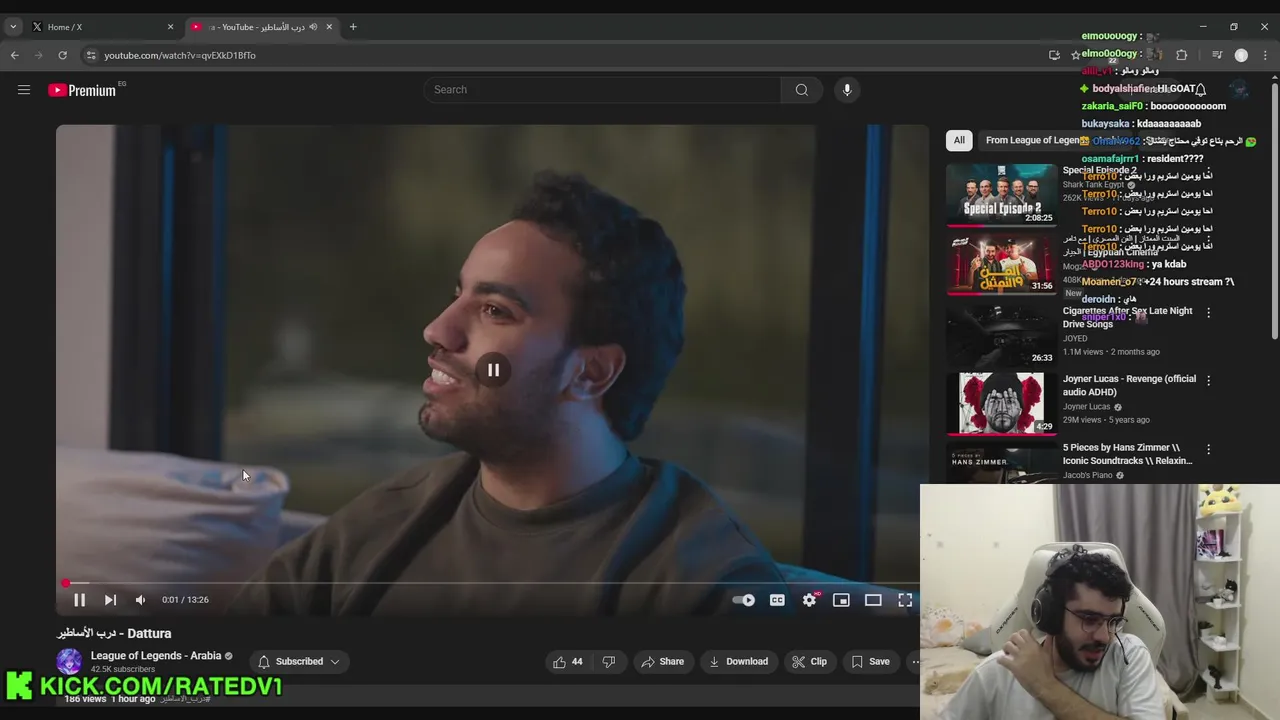Switch to the Home / X tab
The width and height of the screenshot is (1280, 720).
click(102, 27)
